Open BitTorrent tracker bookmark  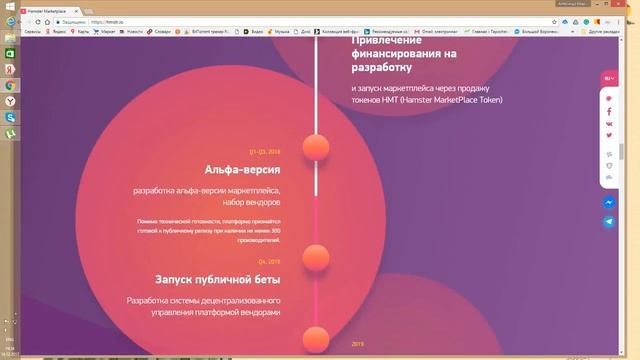click(207, 31)
